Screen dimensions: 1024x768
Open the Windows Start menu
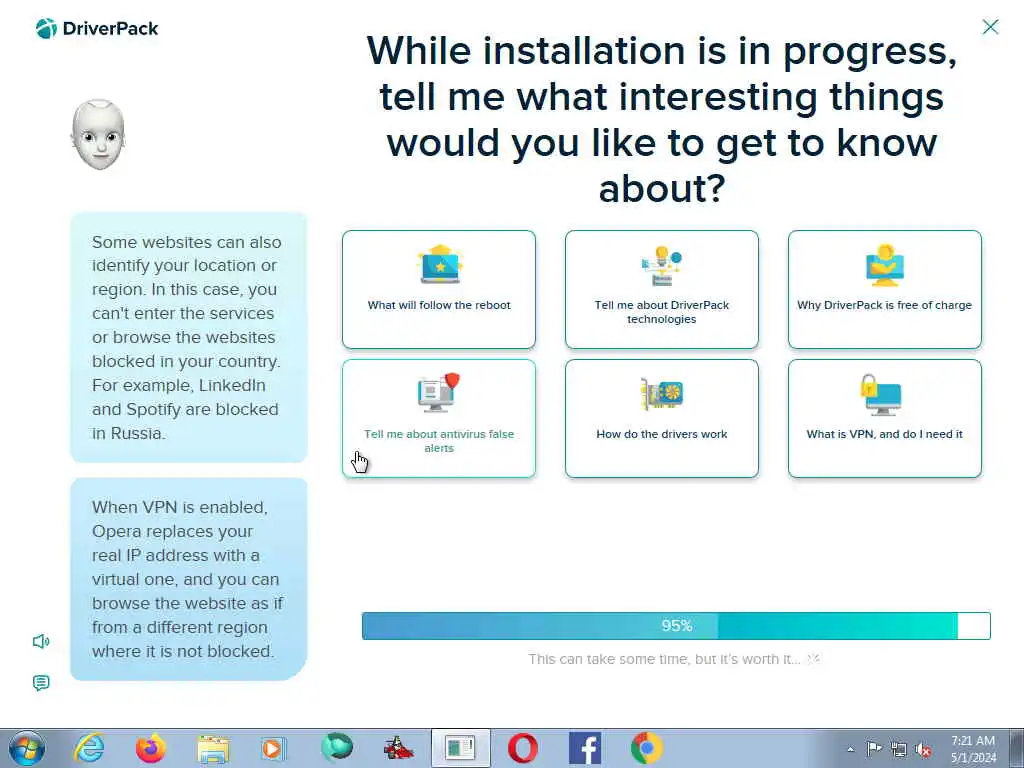pos(27,748)
